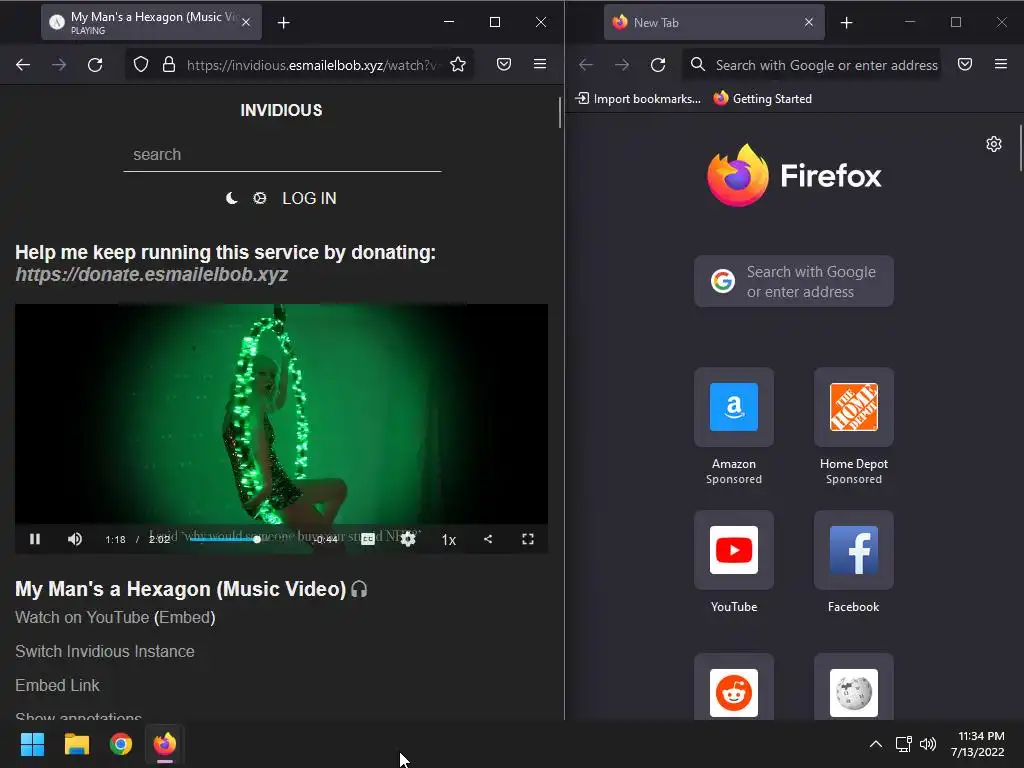Viewport: 1024px width, 768px height.
Task: Open New Tab personalize gear icon
Action: point(994,144)
